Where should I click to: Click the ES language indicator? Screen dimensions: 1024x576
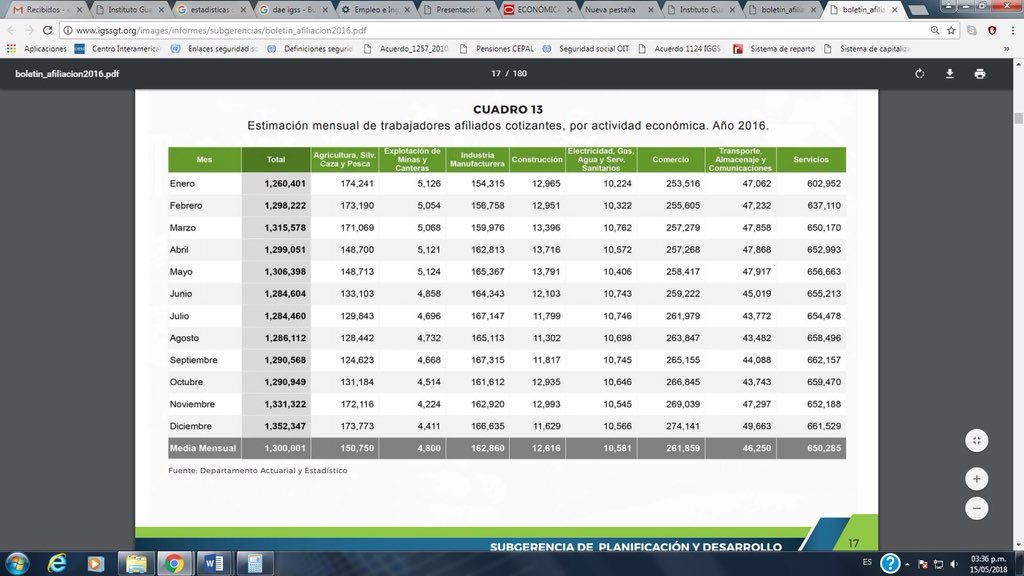click(x=867, y=562)
